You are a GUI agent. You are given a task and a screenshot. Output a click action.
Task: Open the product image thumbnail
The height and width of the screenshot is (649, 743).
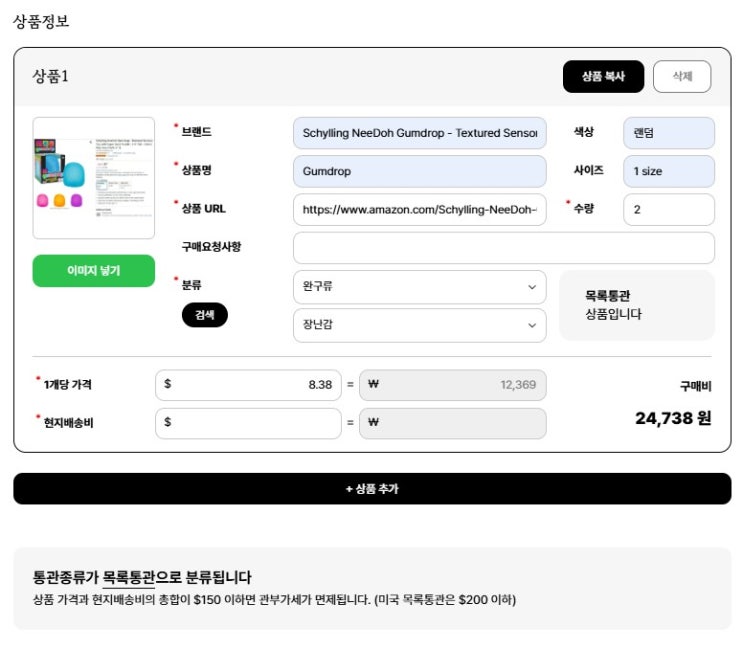93,178
